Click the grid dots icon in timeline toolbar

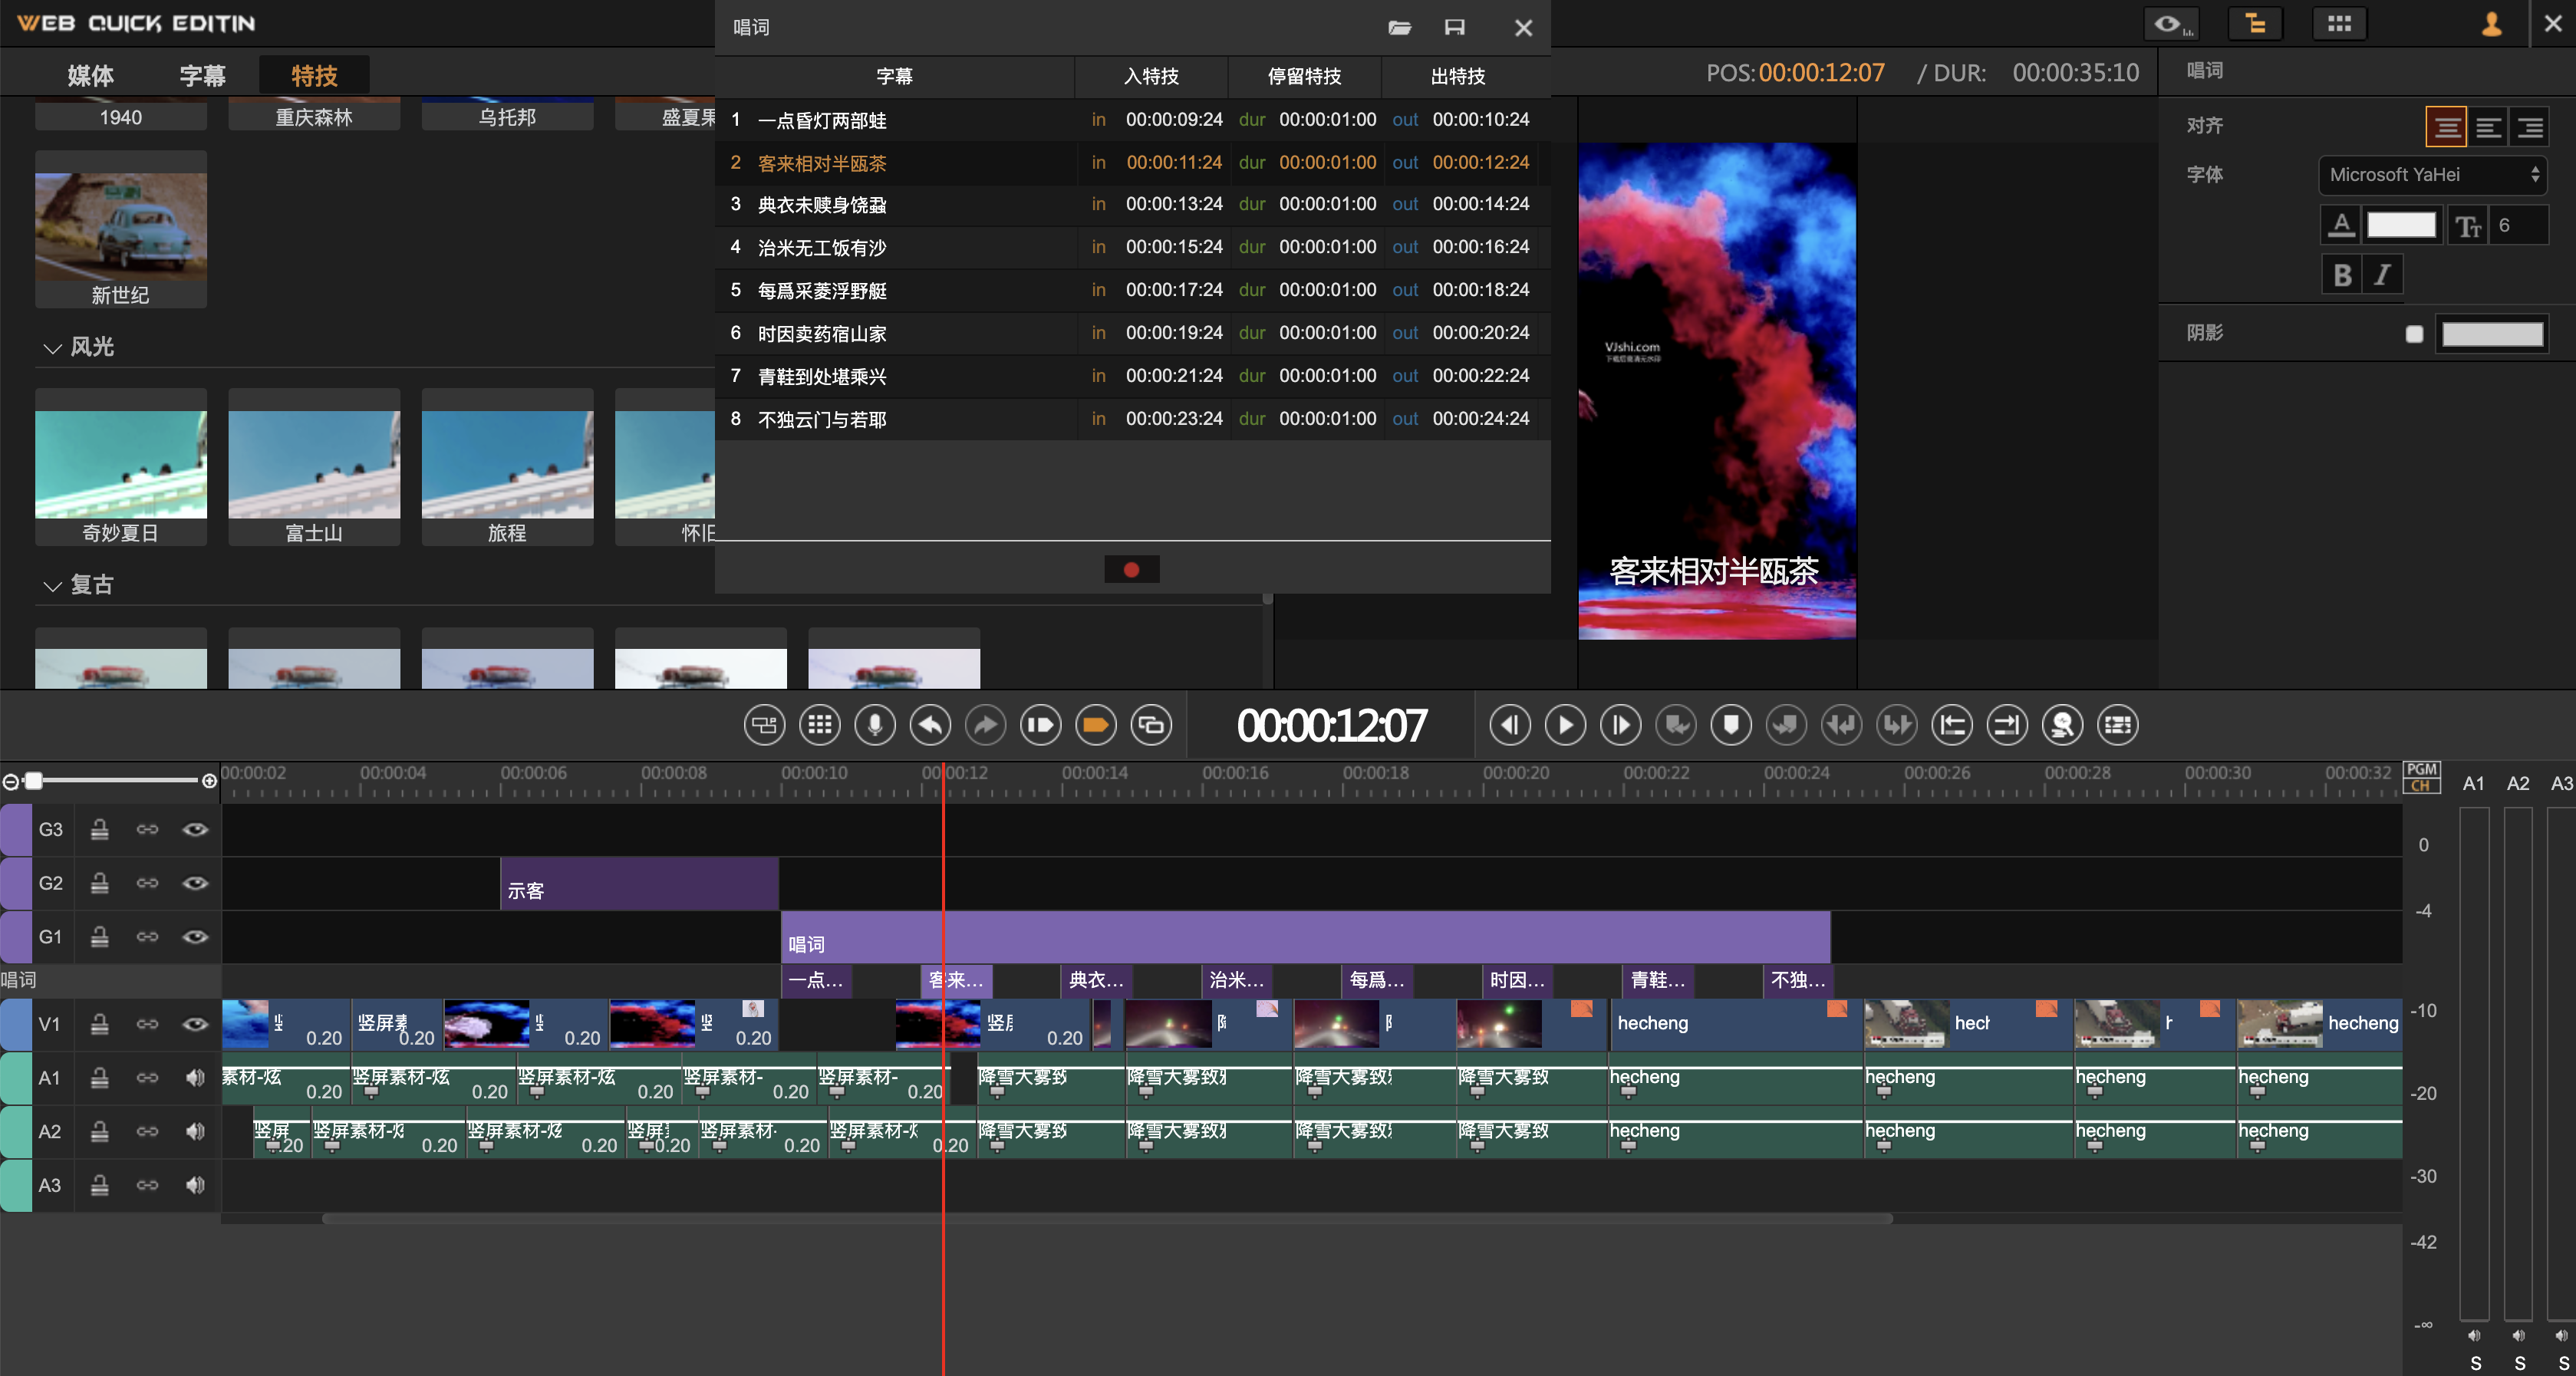click(x=820, y=725)
